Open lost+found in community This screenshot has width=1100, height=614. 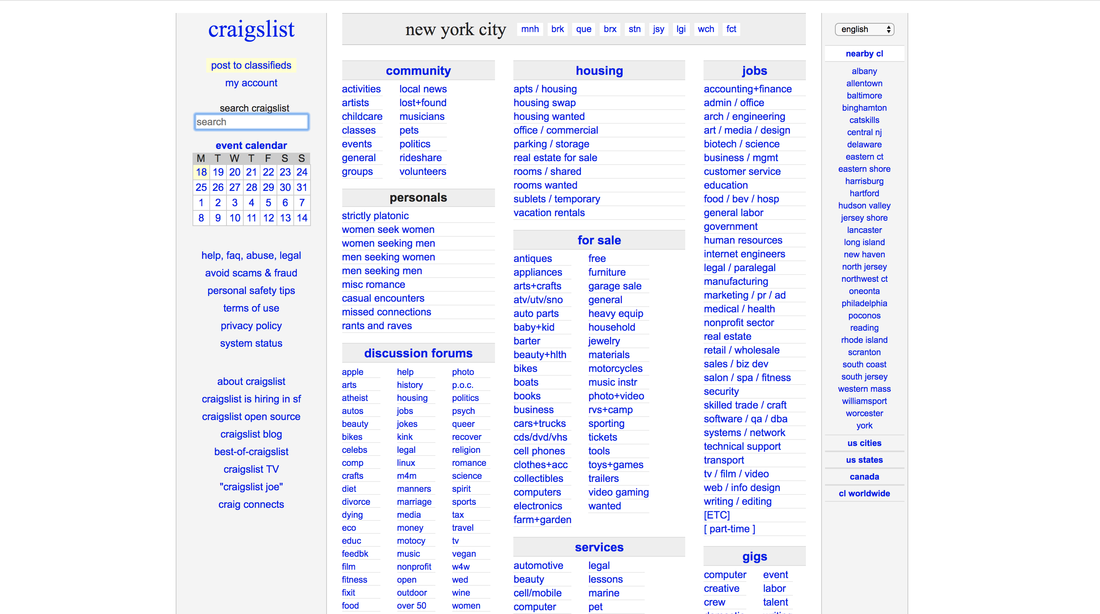point(422,102)
